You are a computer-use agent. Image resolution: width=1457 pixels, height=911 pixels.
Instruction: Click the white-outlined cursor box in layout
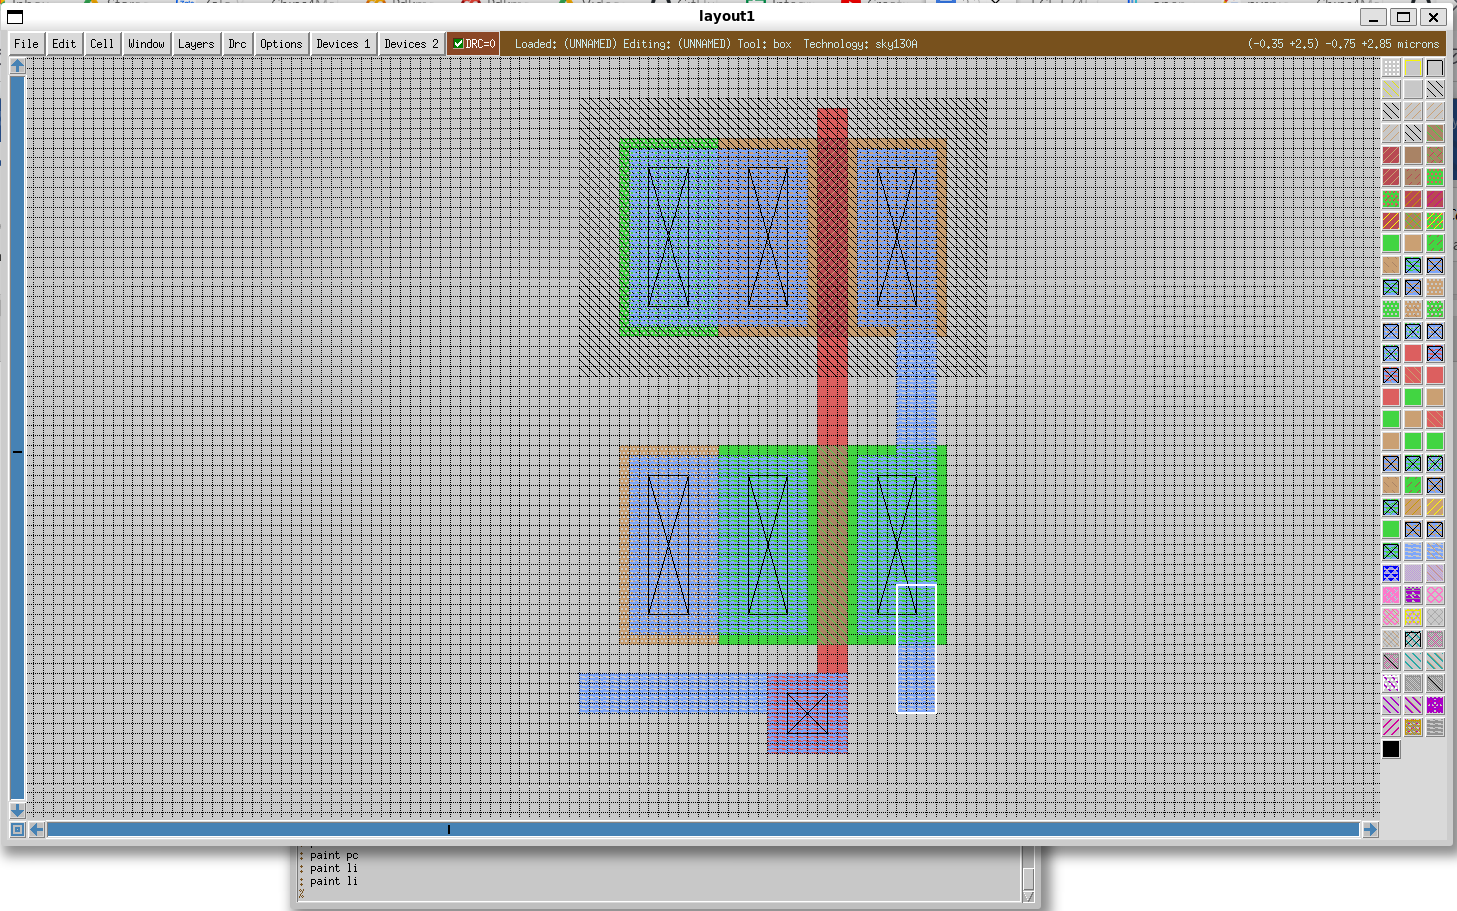tap(916, 648)
